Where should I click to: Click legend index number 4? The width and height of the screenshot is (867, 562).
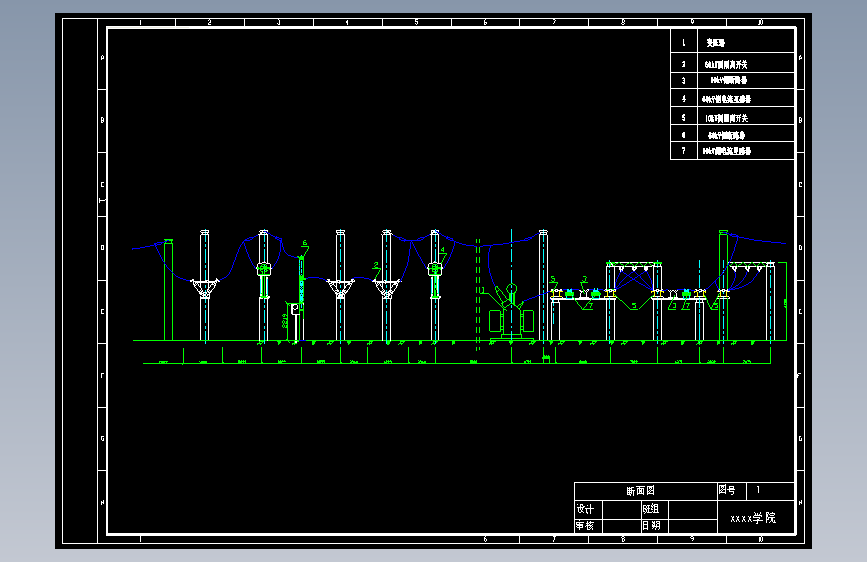[683, 99]
